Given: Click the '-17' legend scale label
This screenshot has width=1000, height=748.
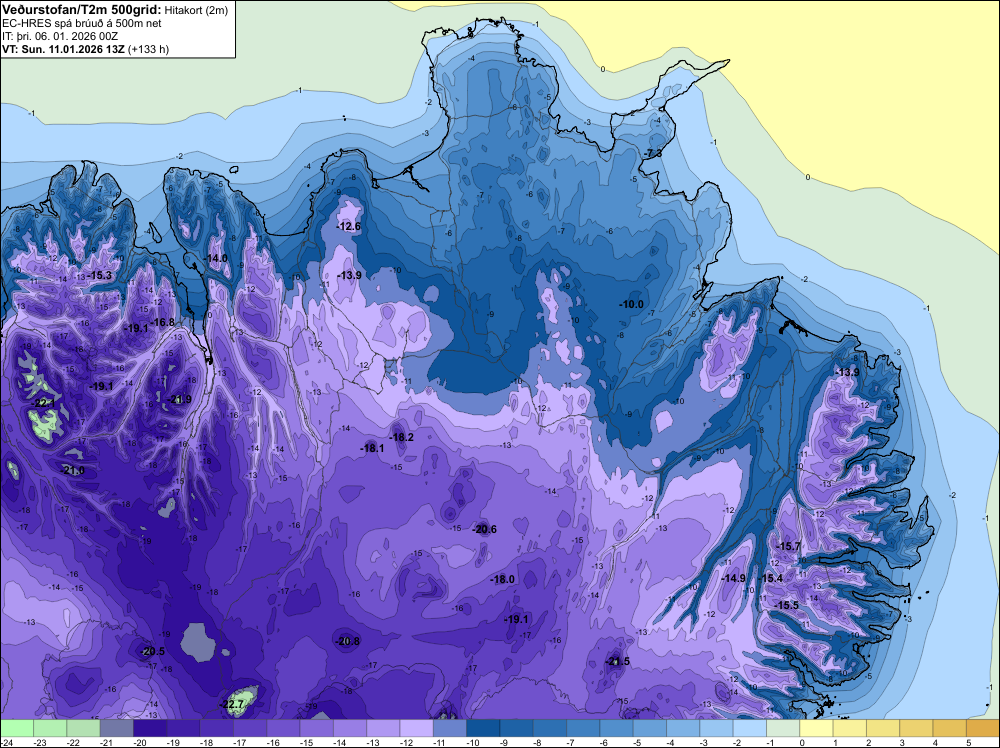Looking at the screenshot, I should click(240, 742).
